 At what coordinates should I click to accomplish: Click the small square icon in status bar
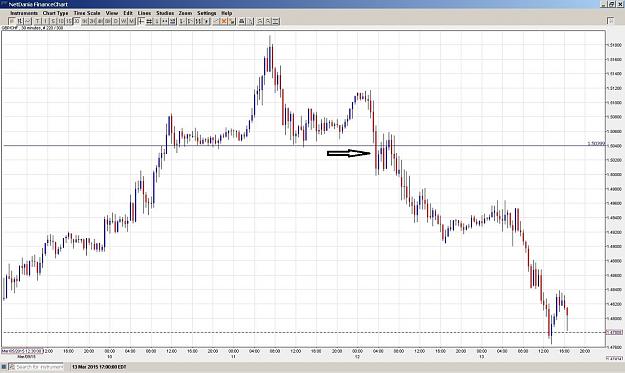(x=4, y=367)
